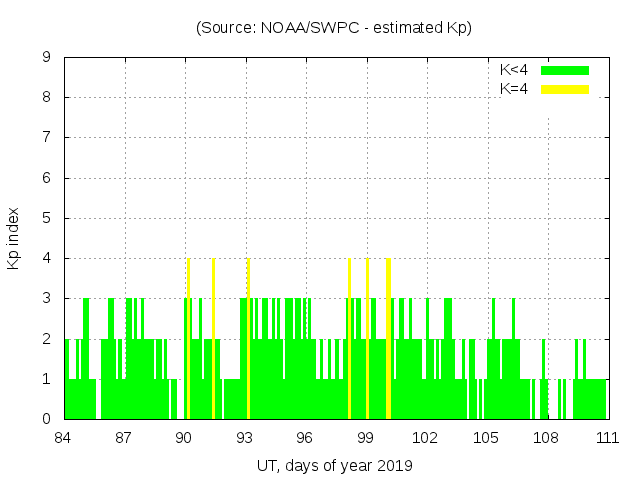Select the K<4 legend label text
This screenshot has width=640, height=480.
514,70
